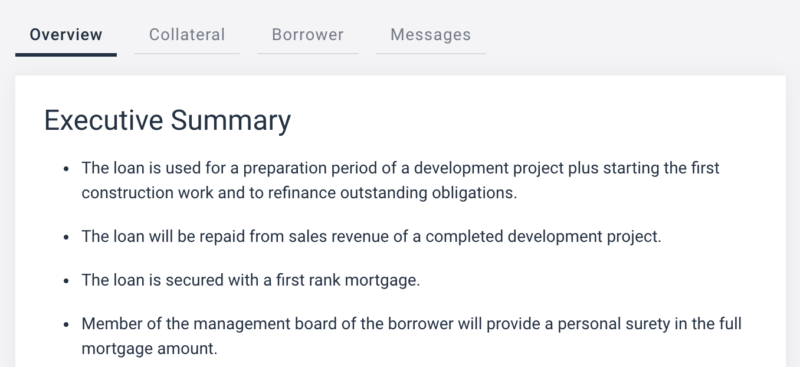800x367 pixels.
Task: Open the Borrower tab
Action: coord(308,35)
